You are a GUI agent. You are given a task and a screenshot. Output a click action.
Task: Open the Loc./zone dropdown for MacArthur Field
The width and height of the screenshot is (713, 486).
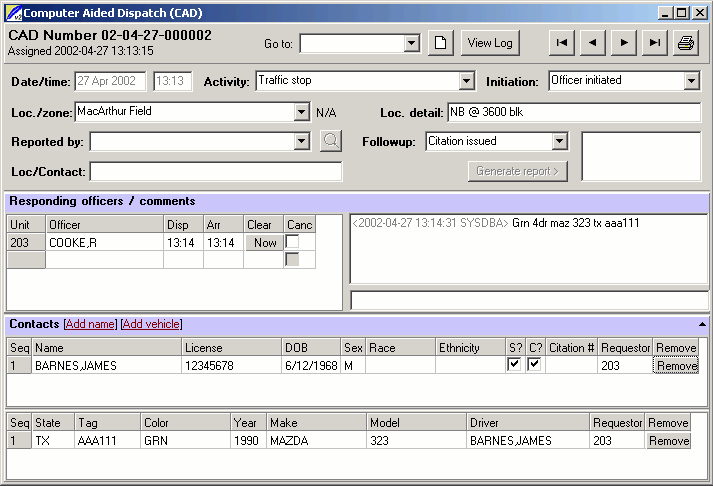301,112
